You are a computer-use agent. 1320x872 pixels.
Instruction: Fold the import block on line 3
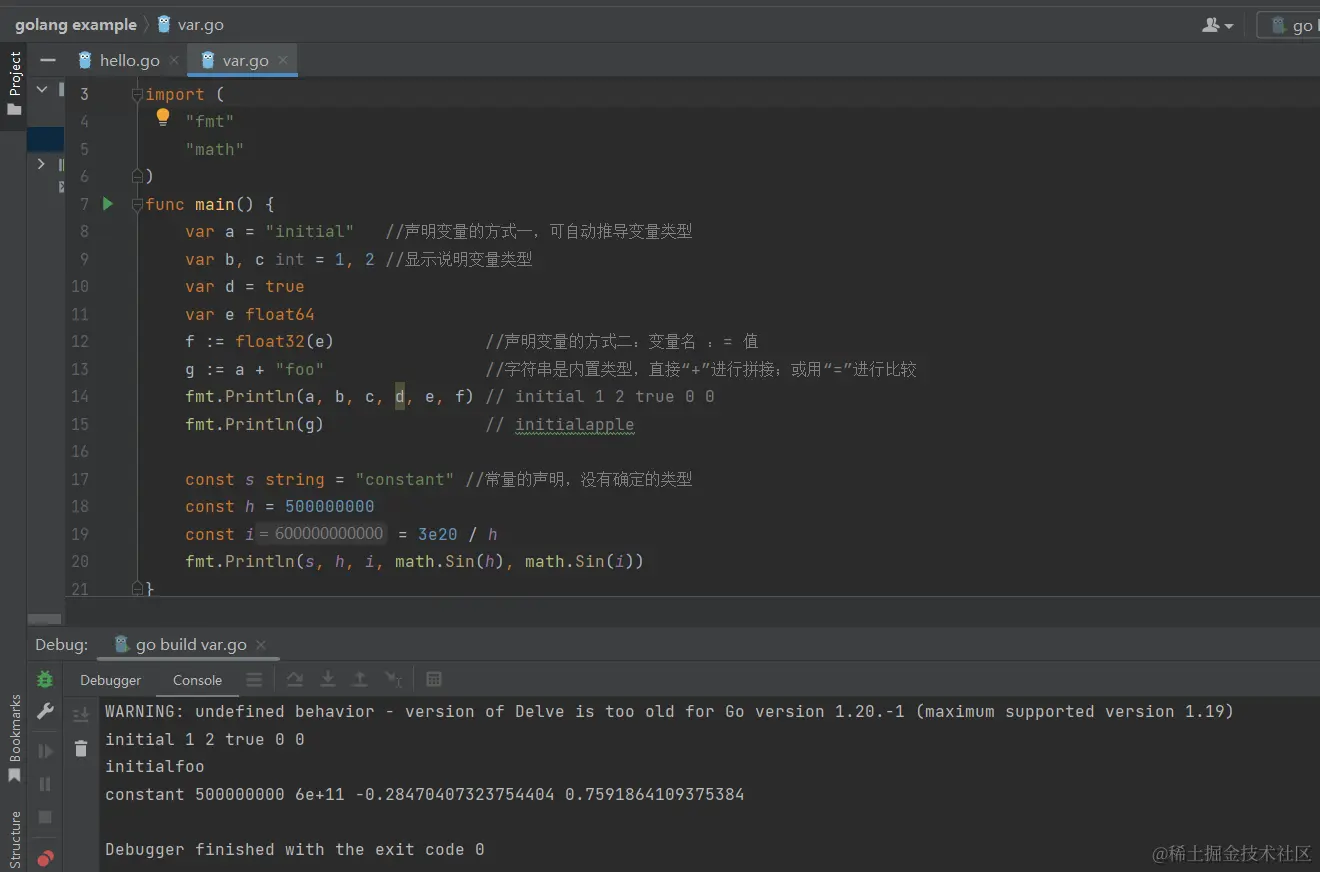(138, 94)
